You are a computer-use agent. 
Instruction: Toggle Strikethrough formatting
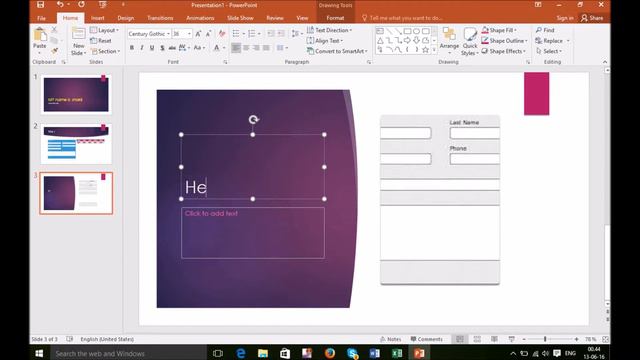pos(172,48)
